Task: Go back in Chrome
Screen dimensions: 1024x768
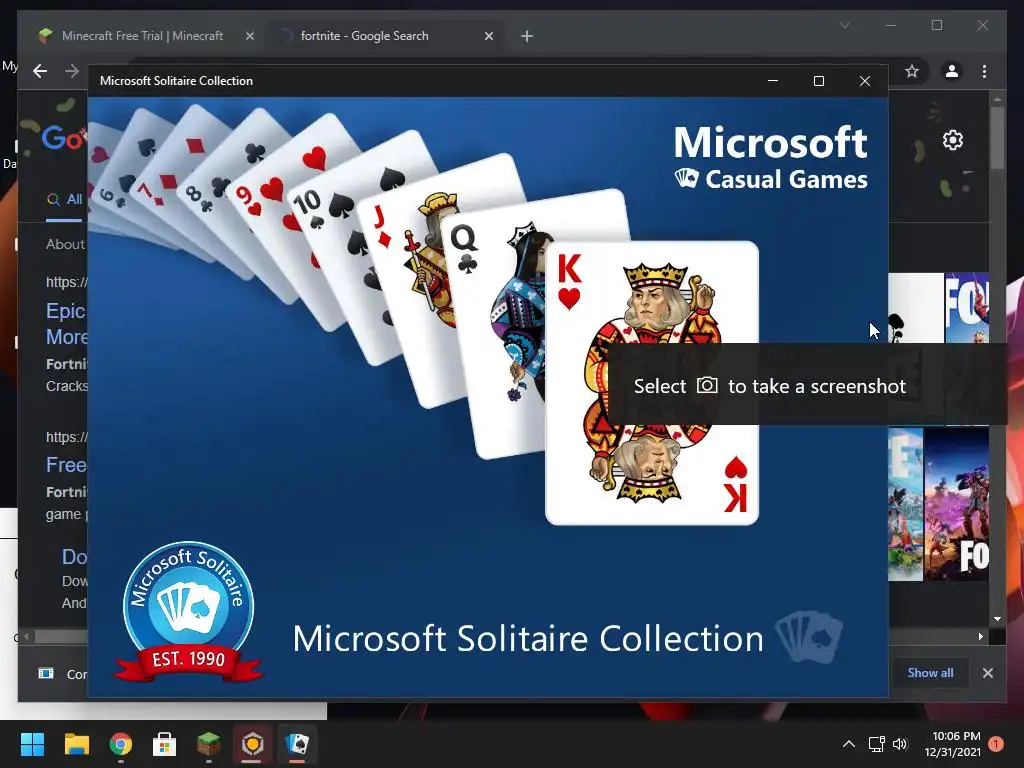Action: click(40, 71)
